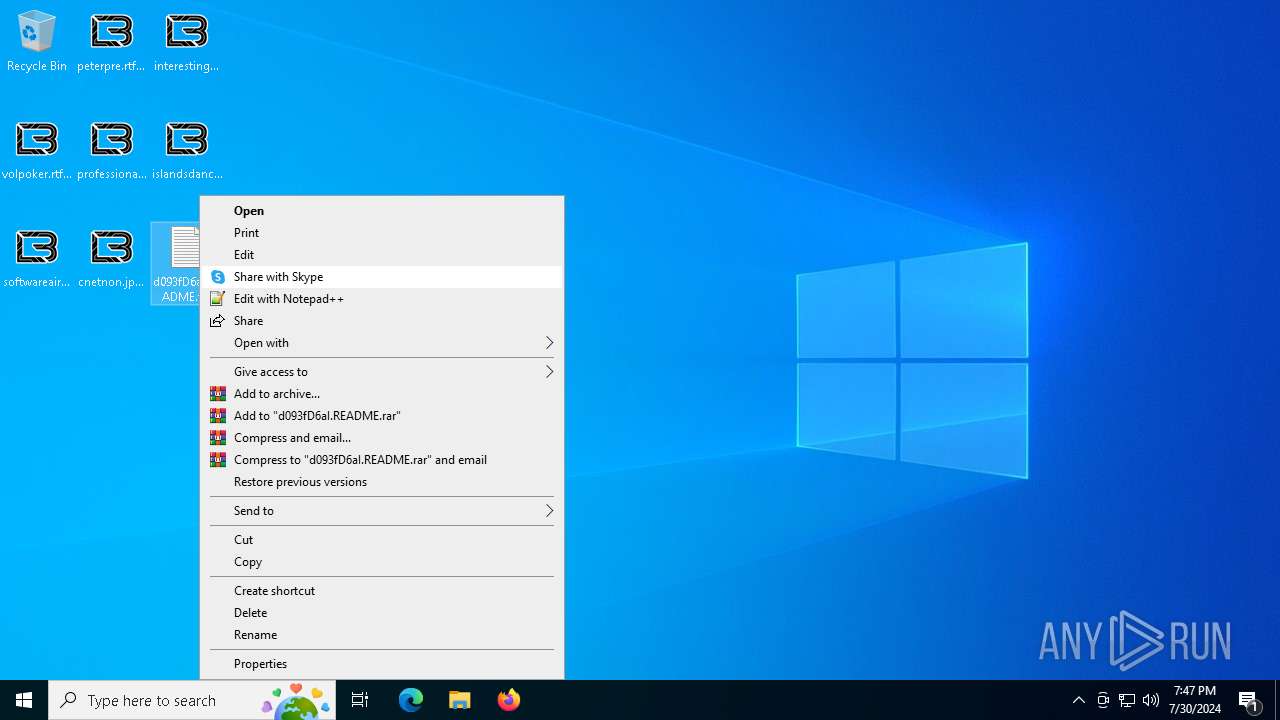Select Share with Skype

click(382, 277)
